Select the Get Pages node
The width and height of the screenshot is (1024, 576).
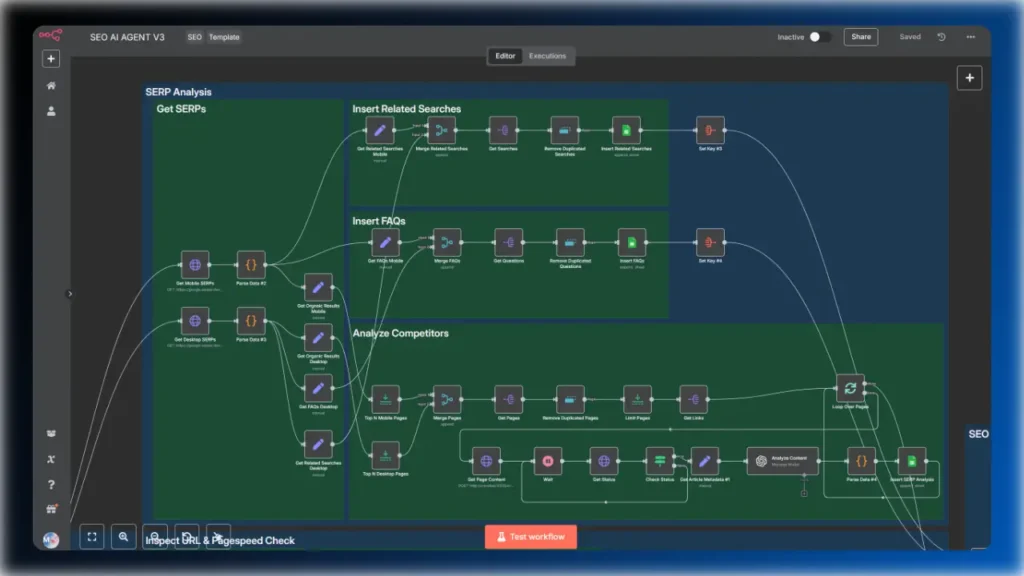(508, 400)
